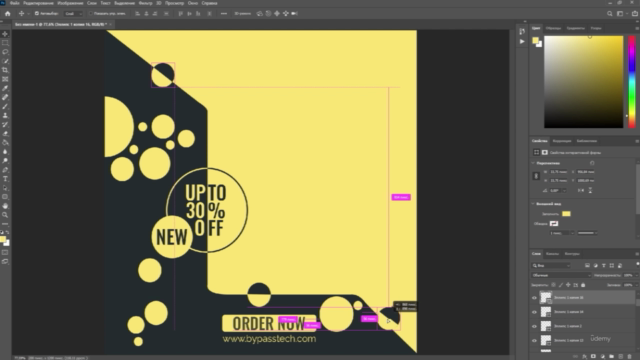640x360 pixels.
Task: Open the stroke line type dropdown
Action: [x=588, y=233]
